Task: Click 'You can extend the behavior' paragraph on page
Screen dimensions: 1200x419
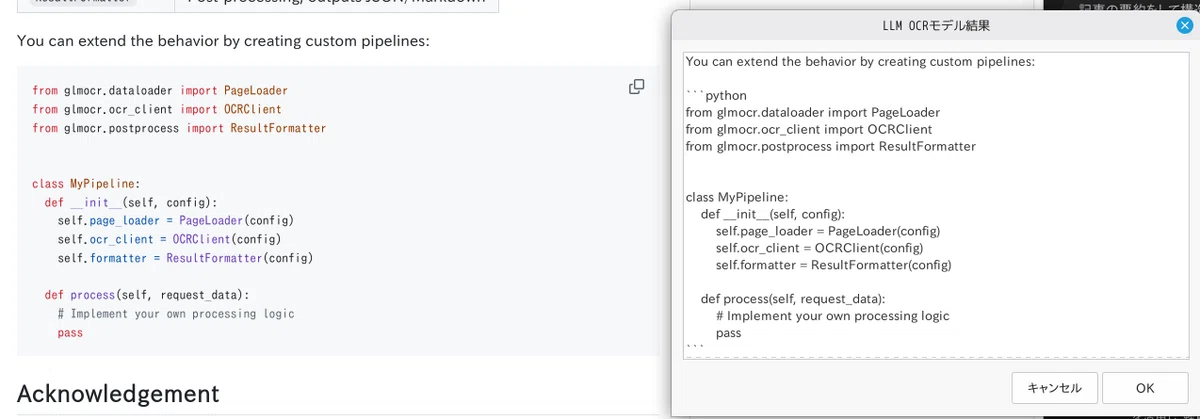Action: [x=223, y=41]
